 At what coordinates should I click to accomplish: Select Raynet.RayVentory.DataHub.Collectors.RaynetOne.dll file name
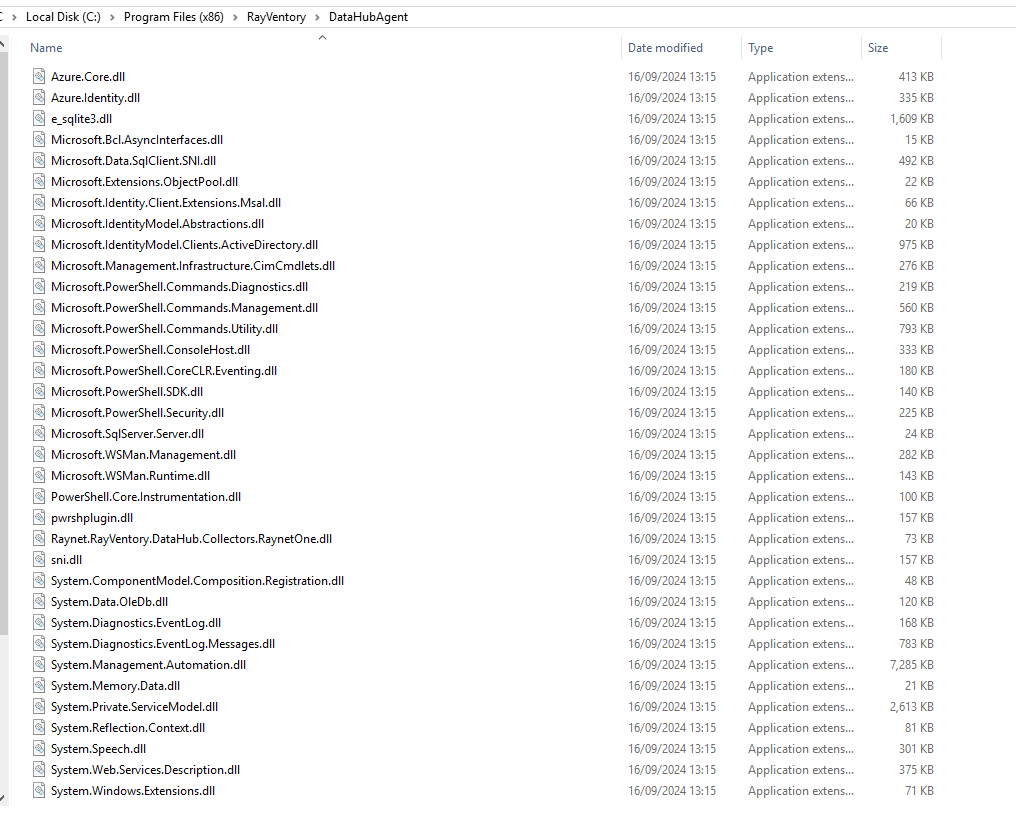click(x=191, y=539)
